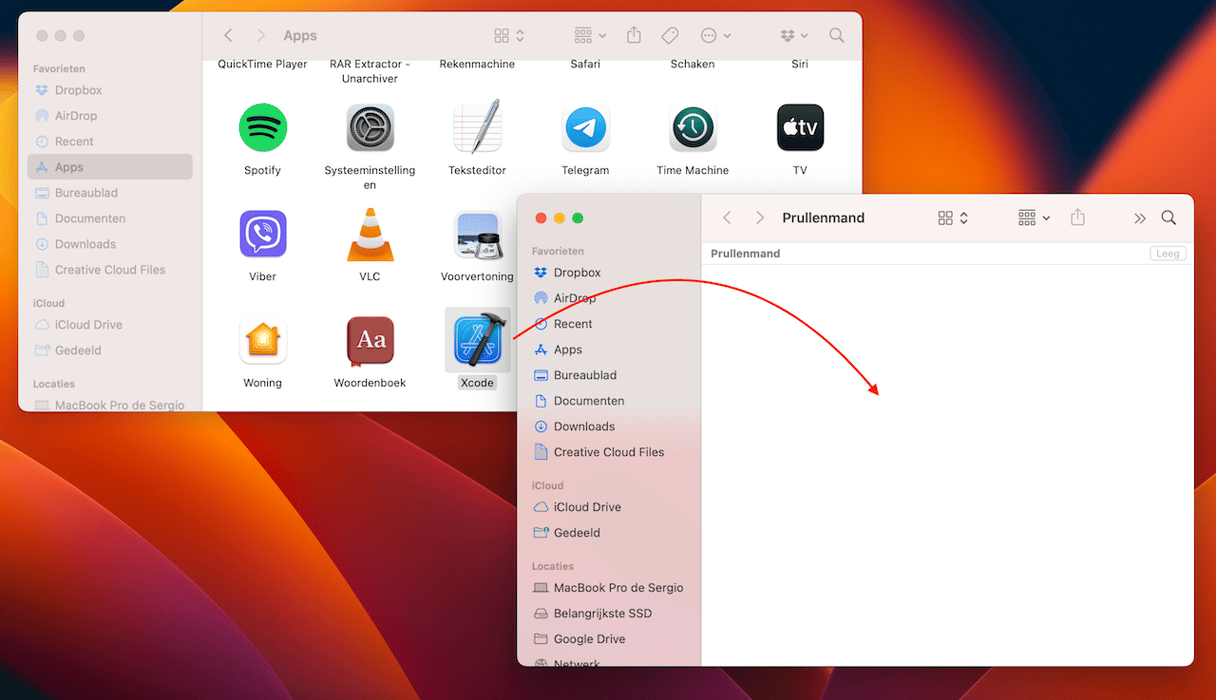Click the Rekenmachine label

pyautogui.click(x=477, y=64)
